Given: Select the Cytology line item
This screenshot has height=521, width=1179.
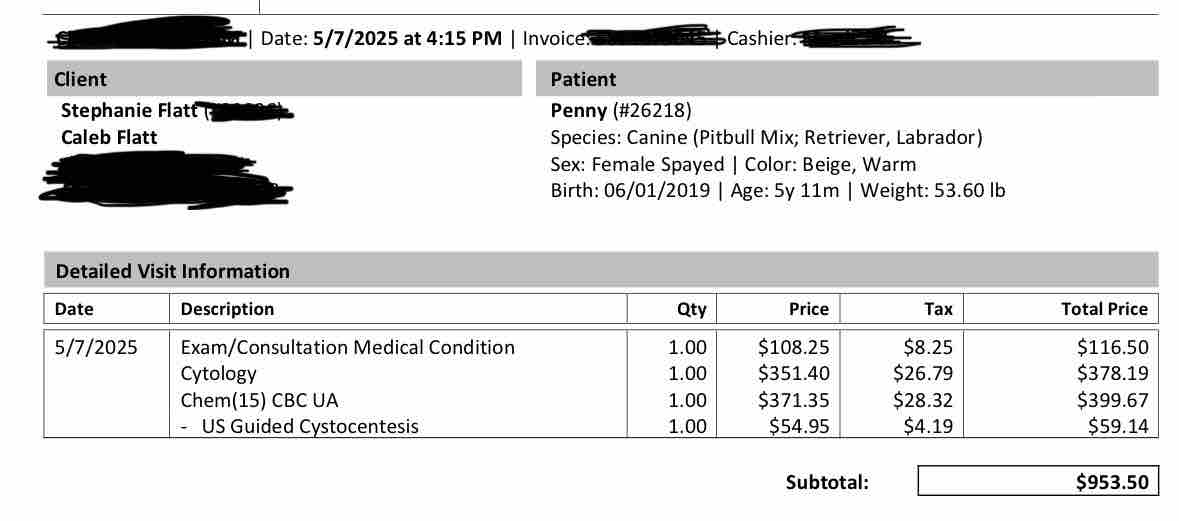Looking at the screenshot, I should point(219,374).
